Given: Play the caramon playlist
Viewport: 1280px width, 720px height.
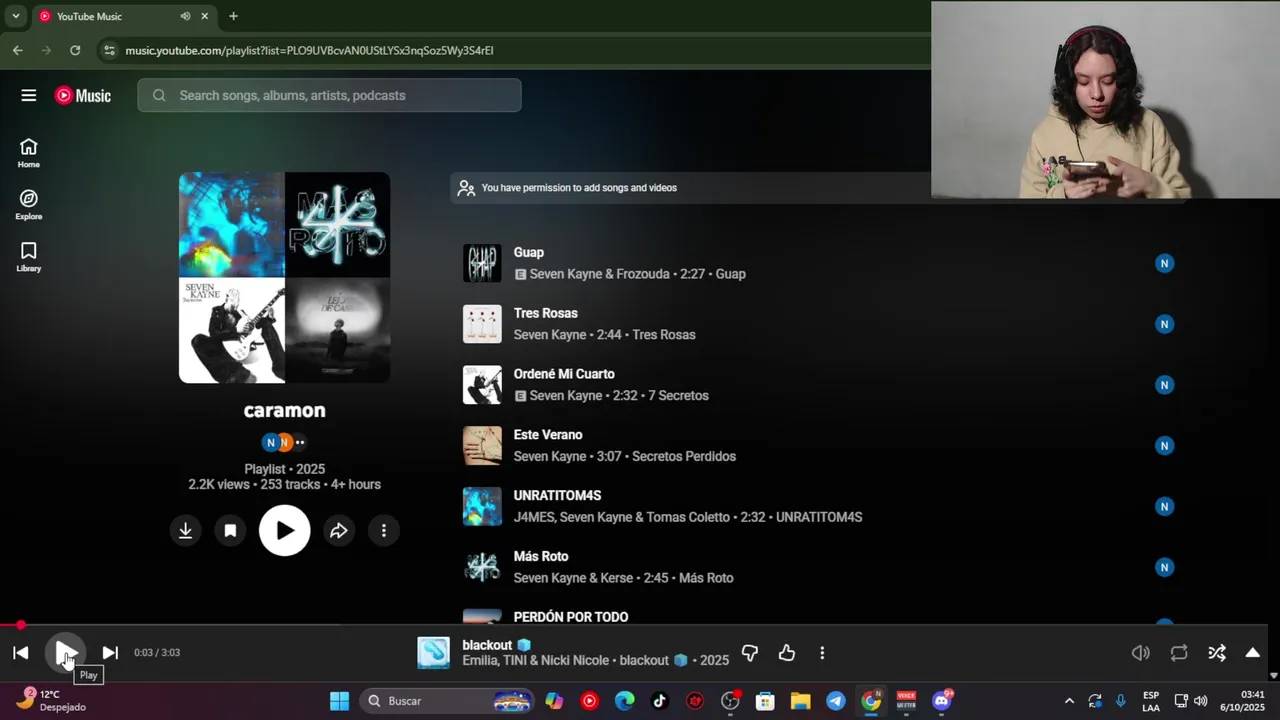Looking at the screenshot, I should 285,531.
